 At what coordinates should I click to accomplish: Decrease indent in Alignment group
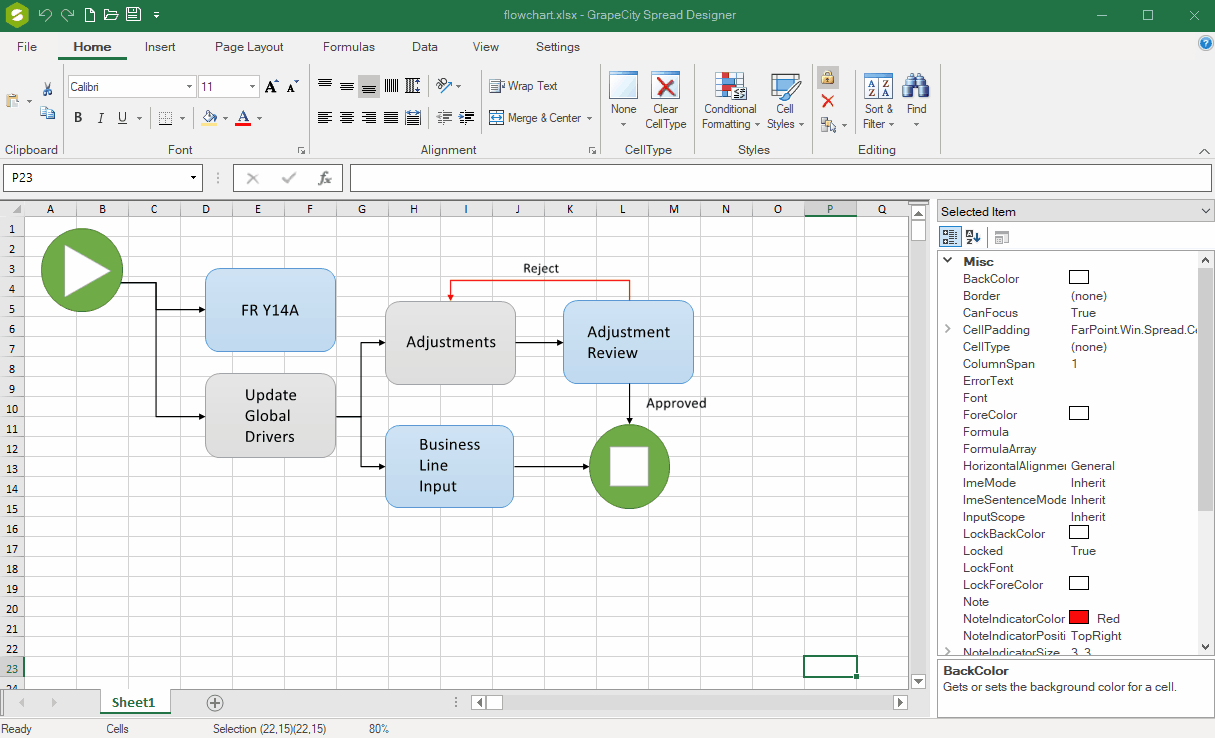(444, 118)
